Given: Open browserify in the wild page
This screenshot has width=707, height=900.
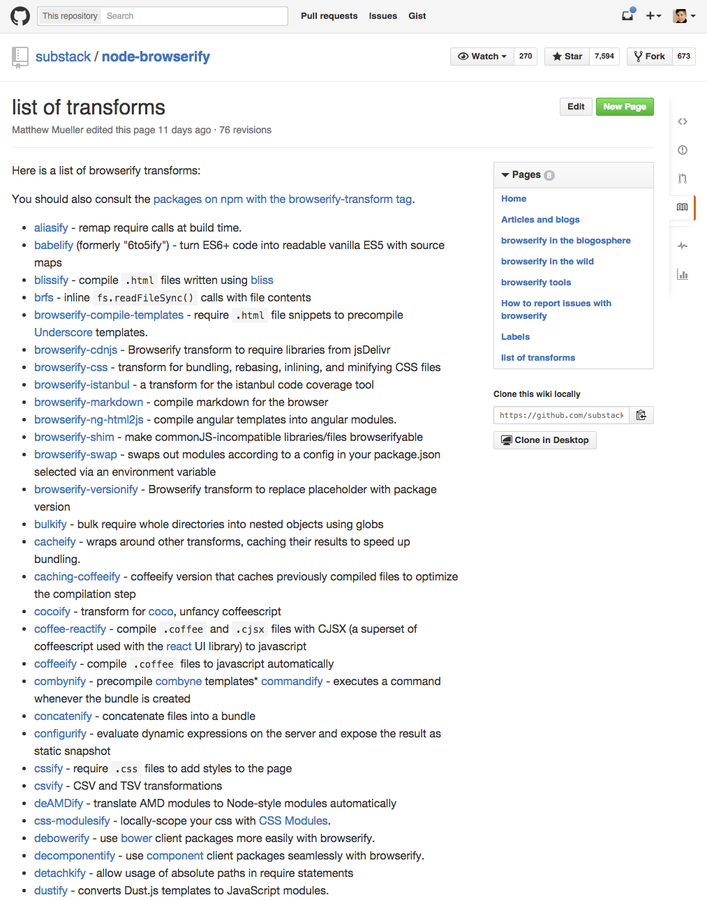Looking at the screenshot, I should coord(547,262).
